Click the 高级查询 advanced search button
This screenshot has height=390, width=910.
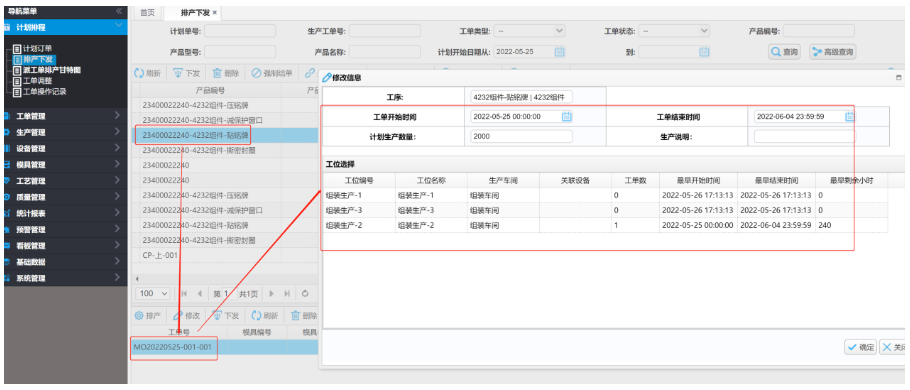click(x=833, y=52)
